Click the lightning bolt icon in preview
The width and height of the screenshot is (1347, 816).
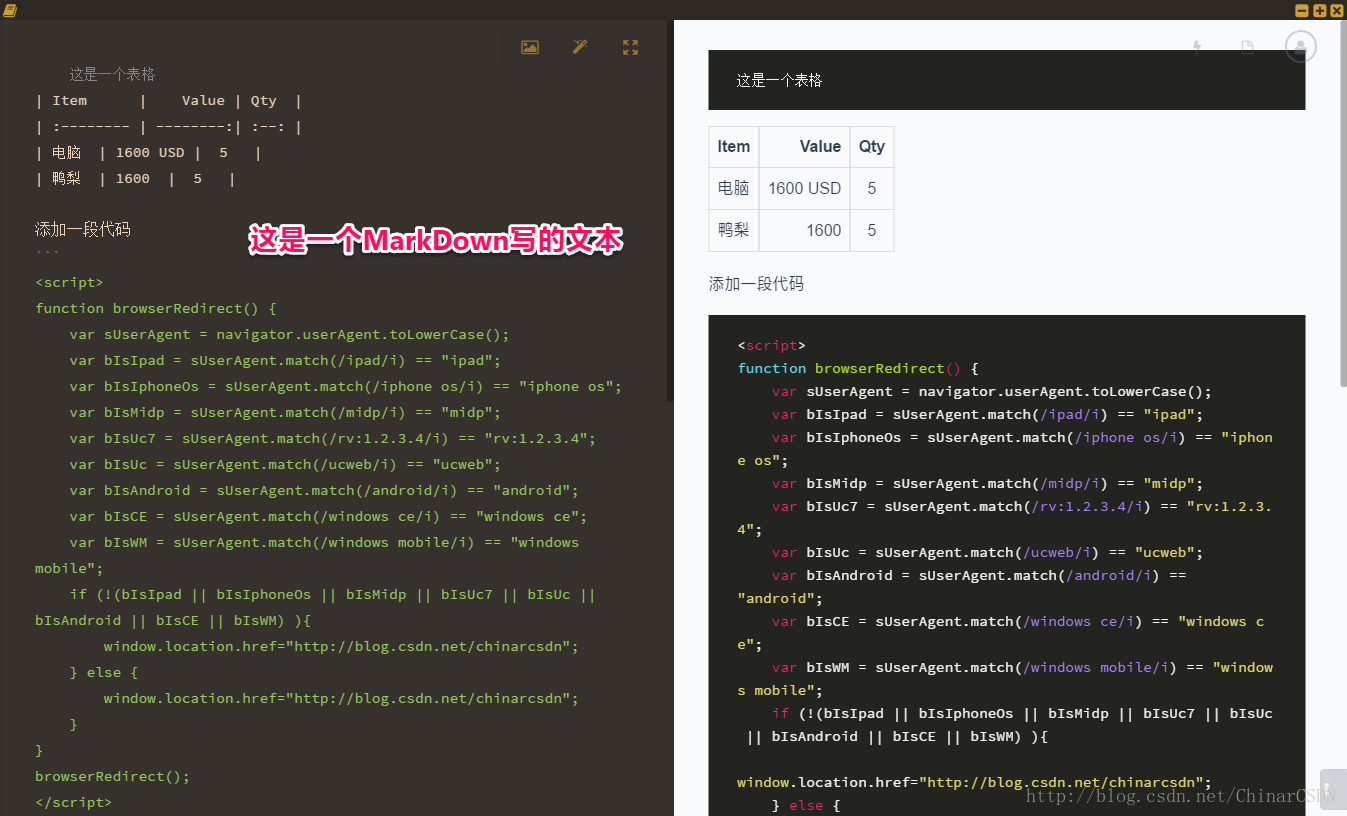click(1197, 46)
